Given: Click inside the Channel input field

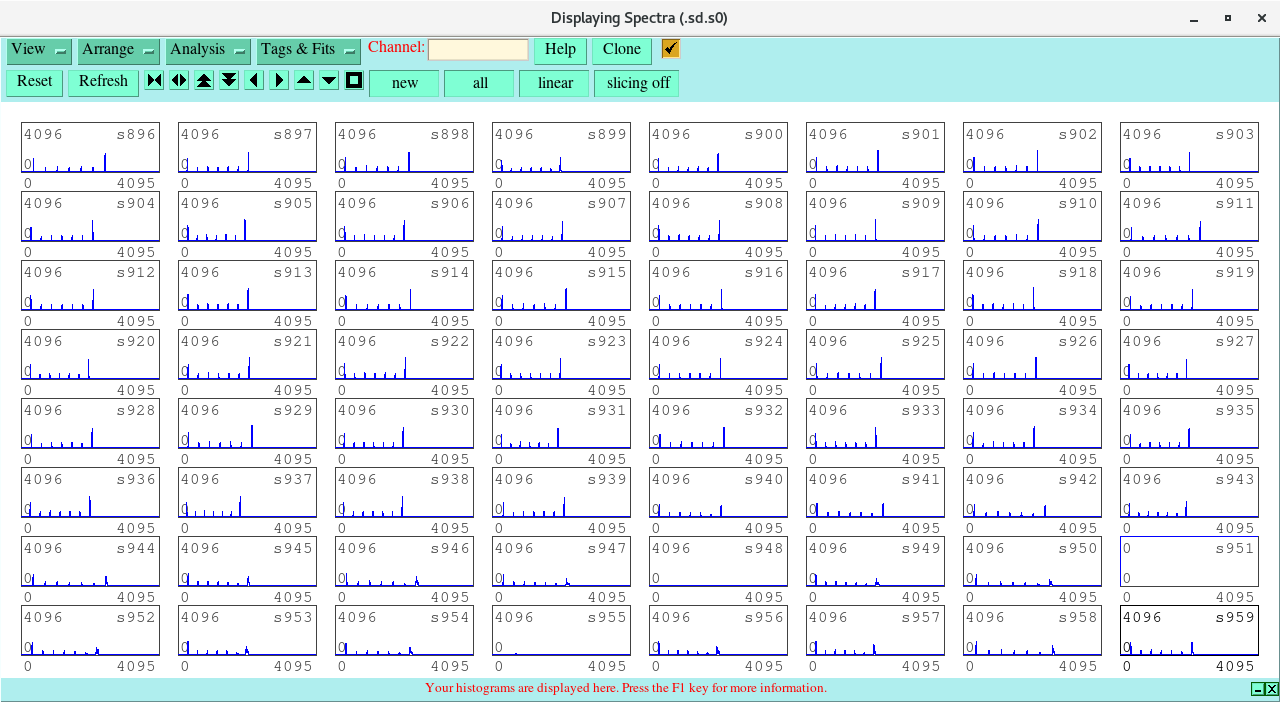Looking at the screenshot, I should point(478,50).
